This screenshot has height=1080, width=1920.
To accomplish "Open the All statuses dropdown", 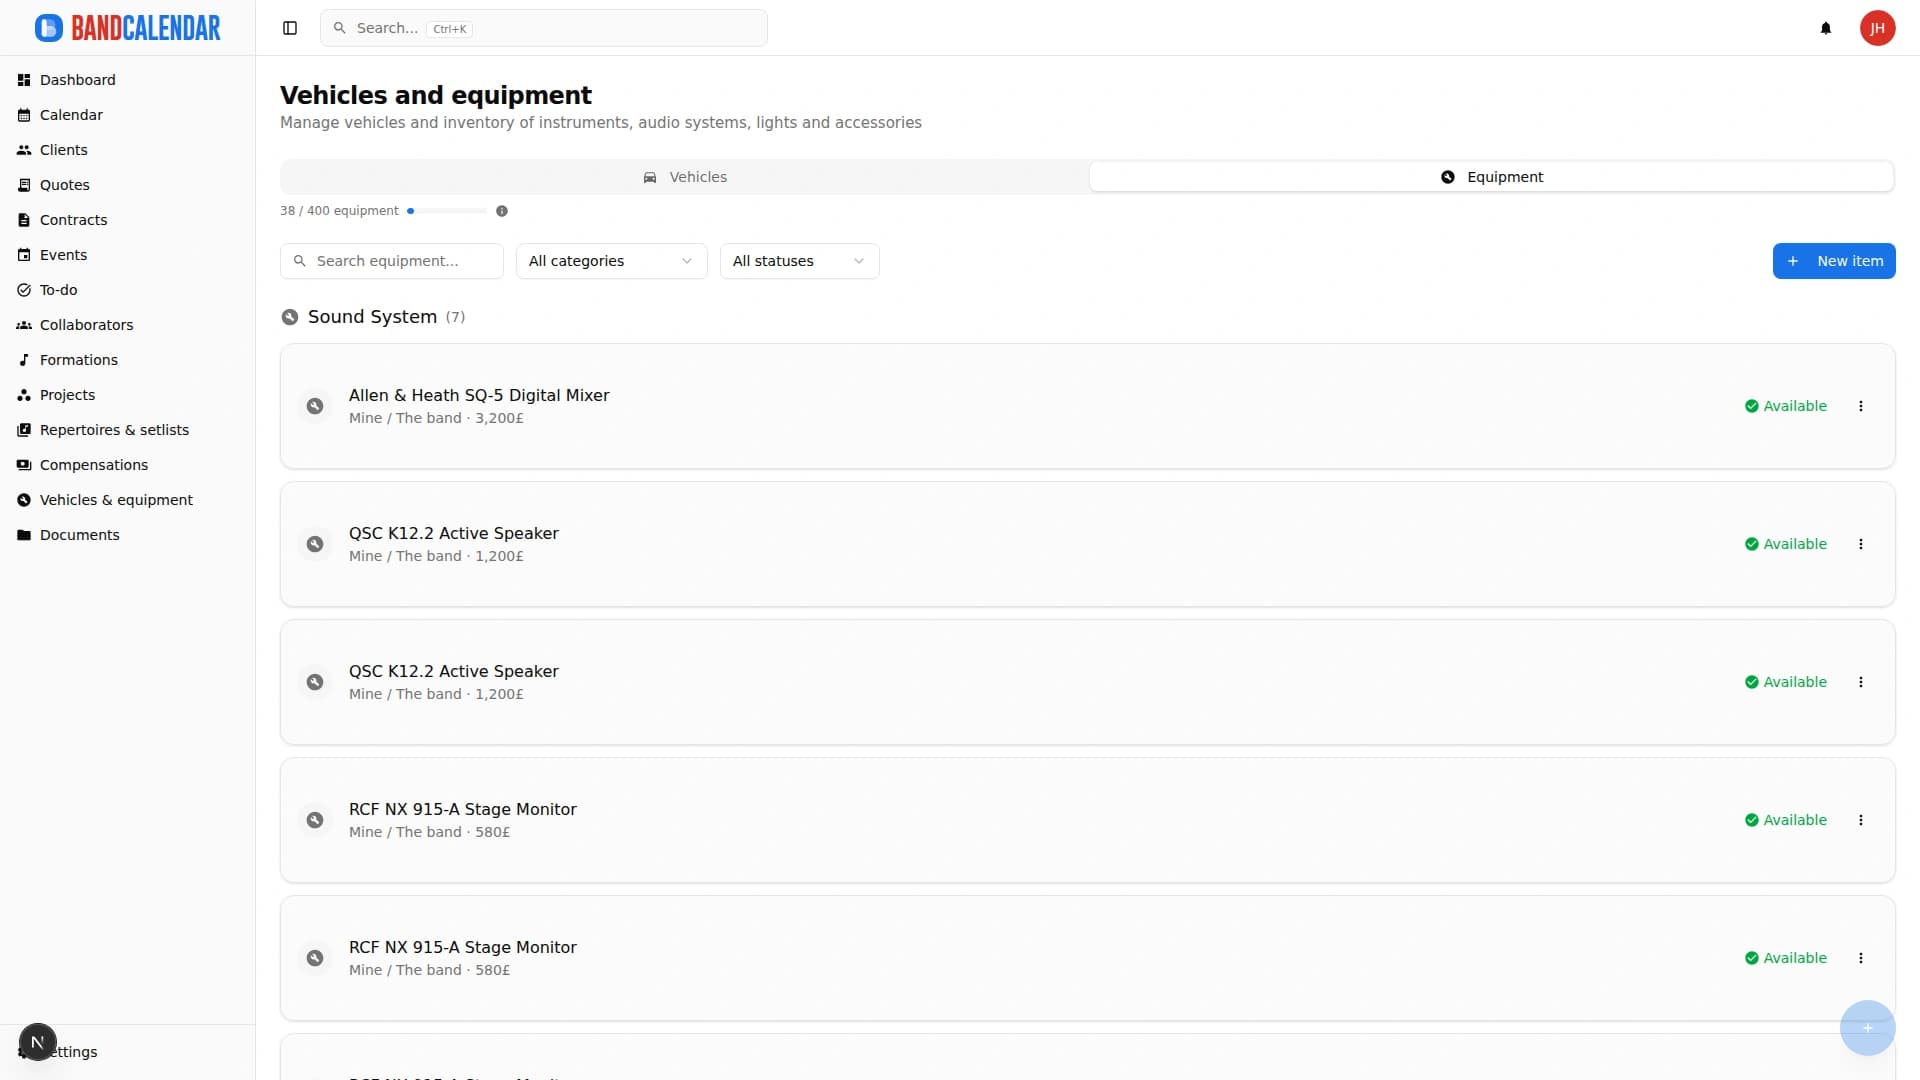I will (799, 261).
